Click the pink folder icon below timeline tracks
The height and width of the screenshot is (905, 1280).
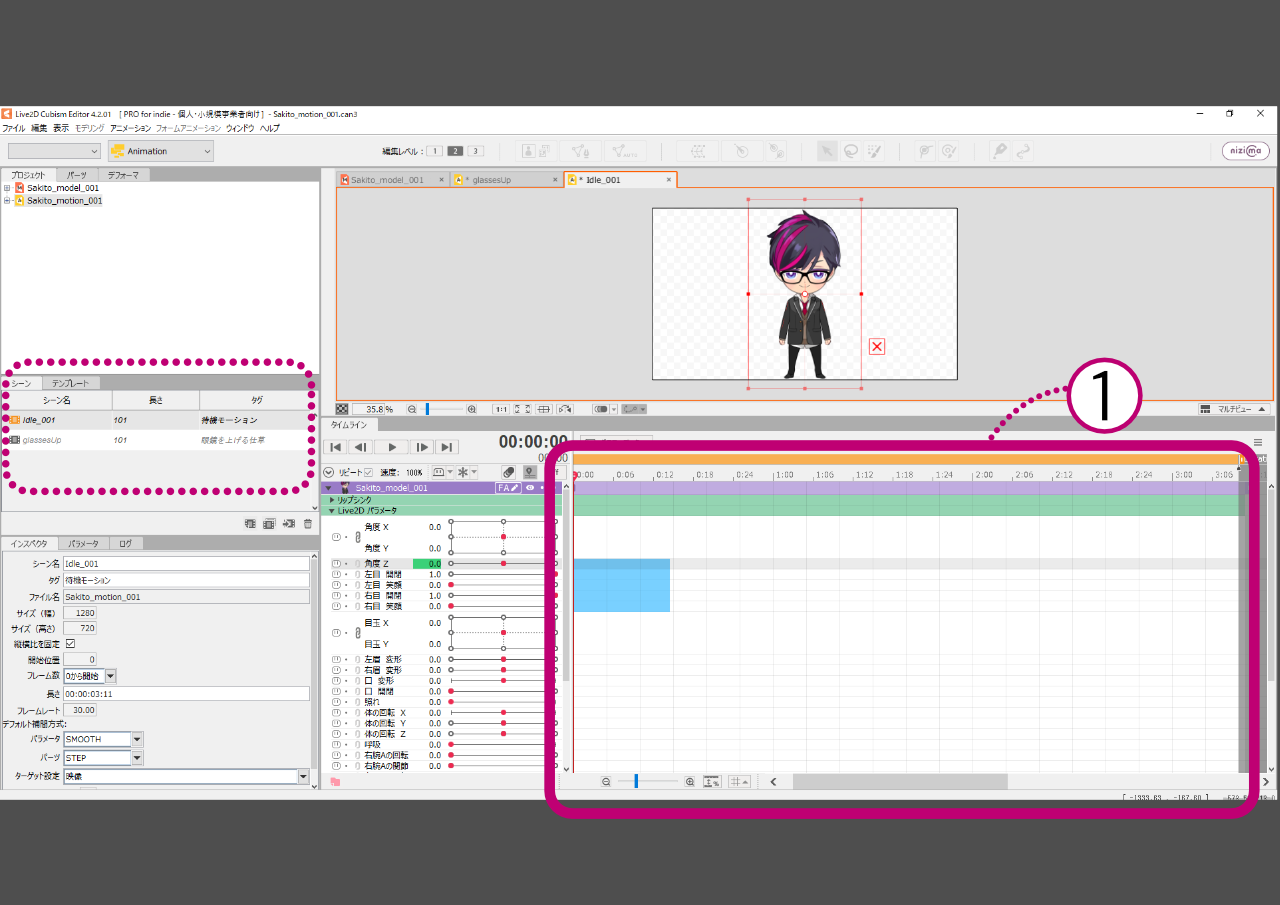[x=336, y=782]
